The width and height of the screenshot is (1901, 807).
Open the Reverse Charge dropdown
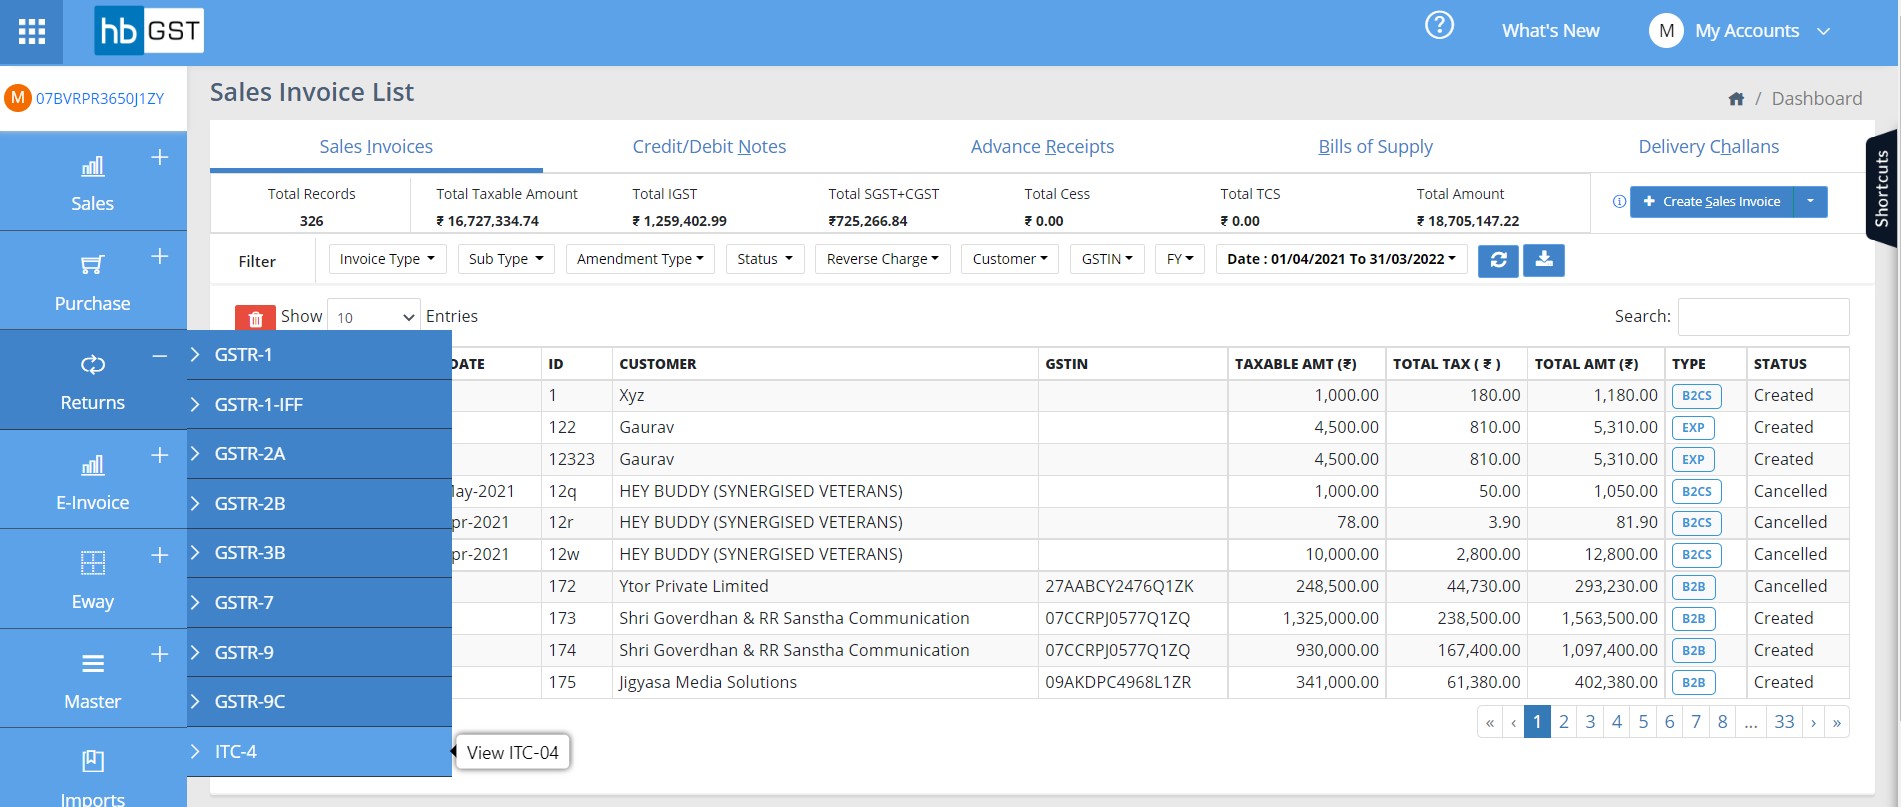pos(883,259)
